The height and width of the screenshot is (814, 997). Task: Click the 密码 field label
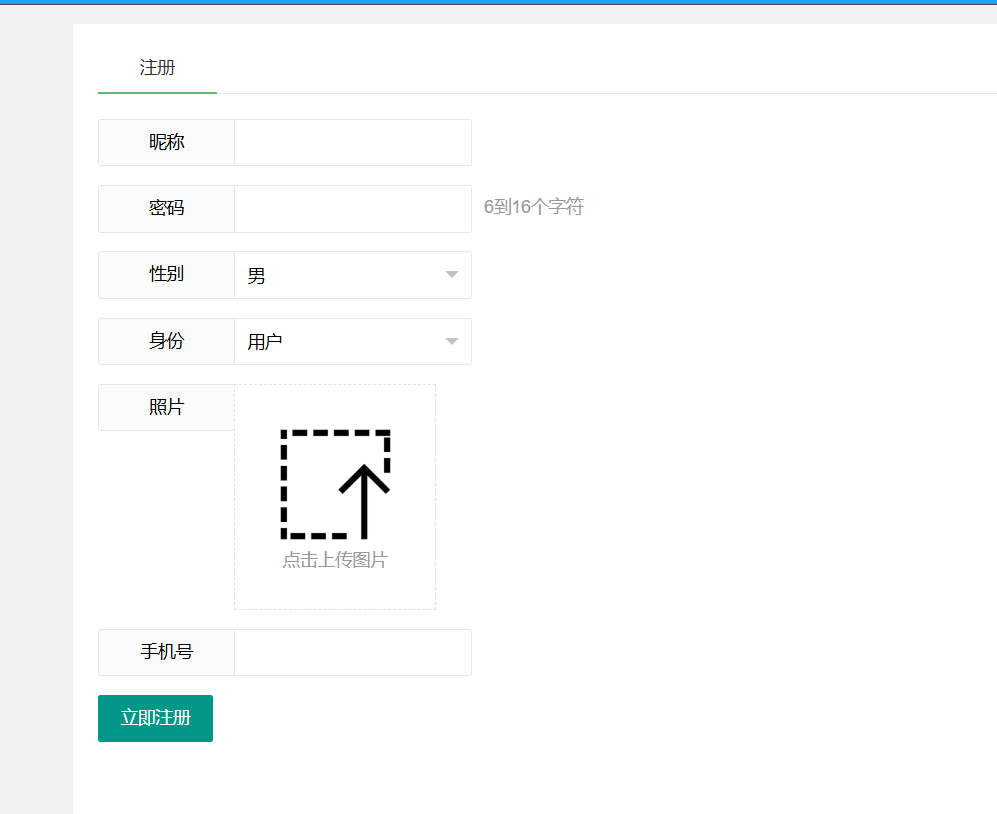(167, 209)
